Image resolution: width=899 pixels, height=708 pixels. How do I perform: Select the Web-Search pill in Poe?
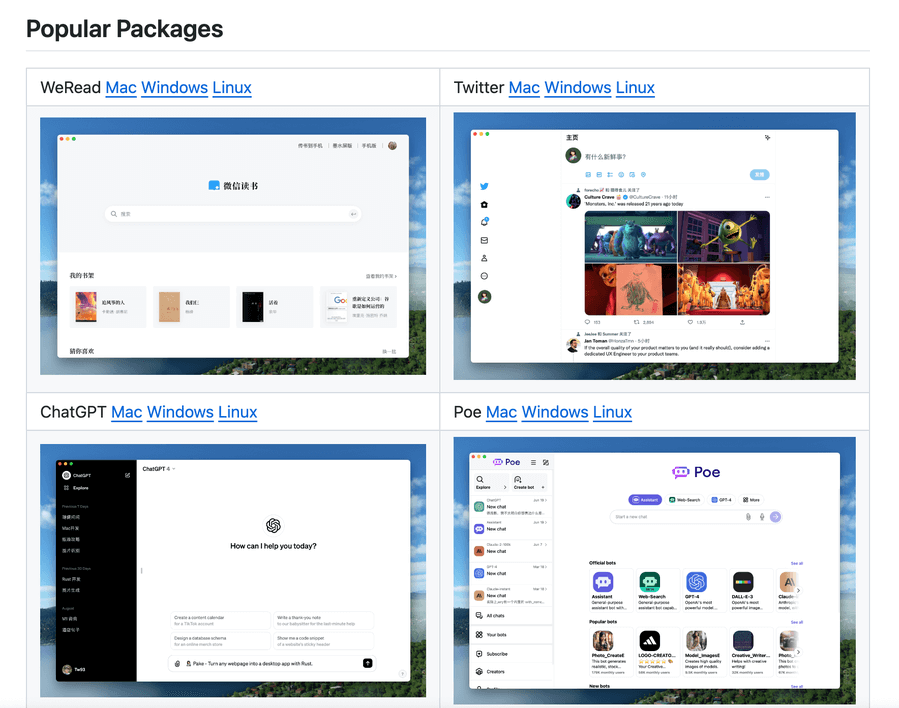tap(685, 500)
